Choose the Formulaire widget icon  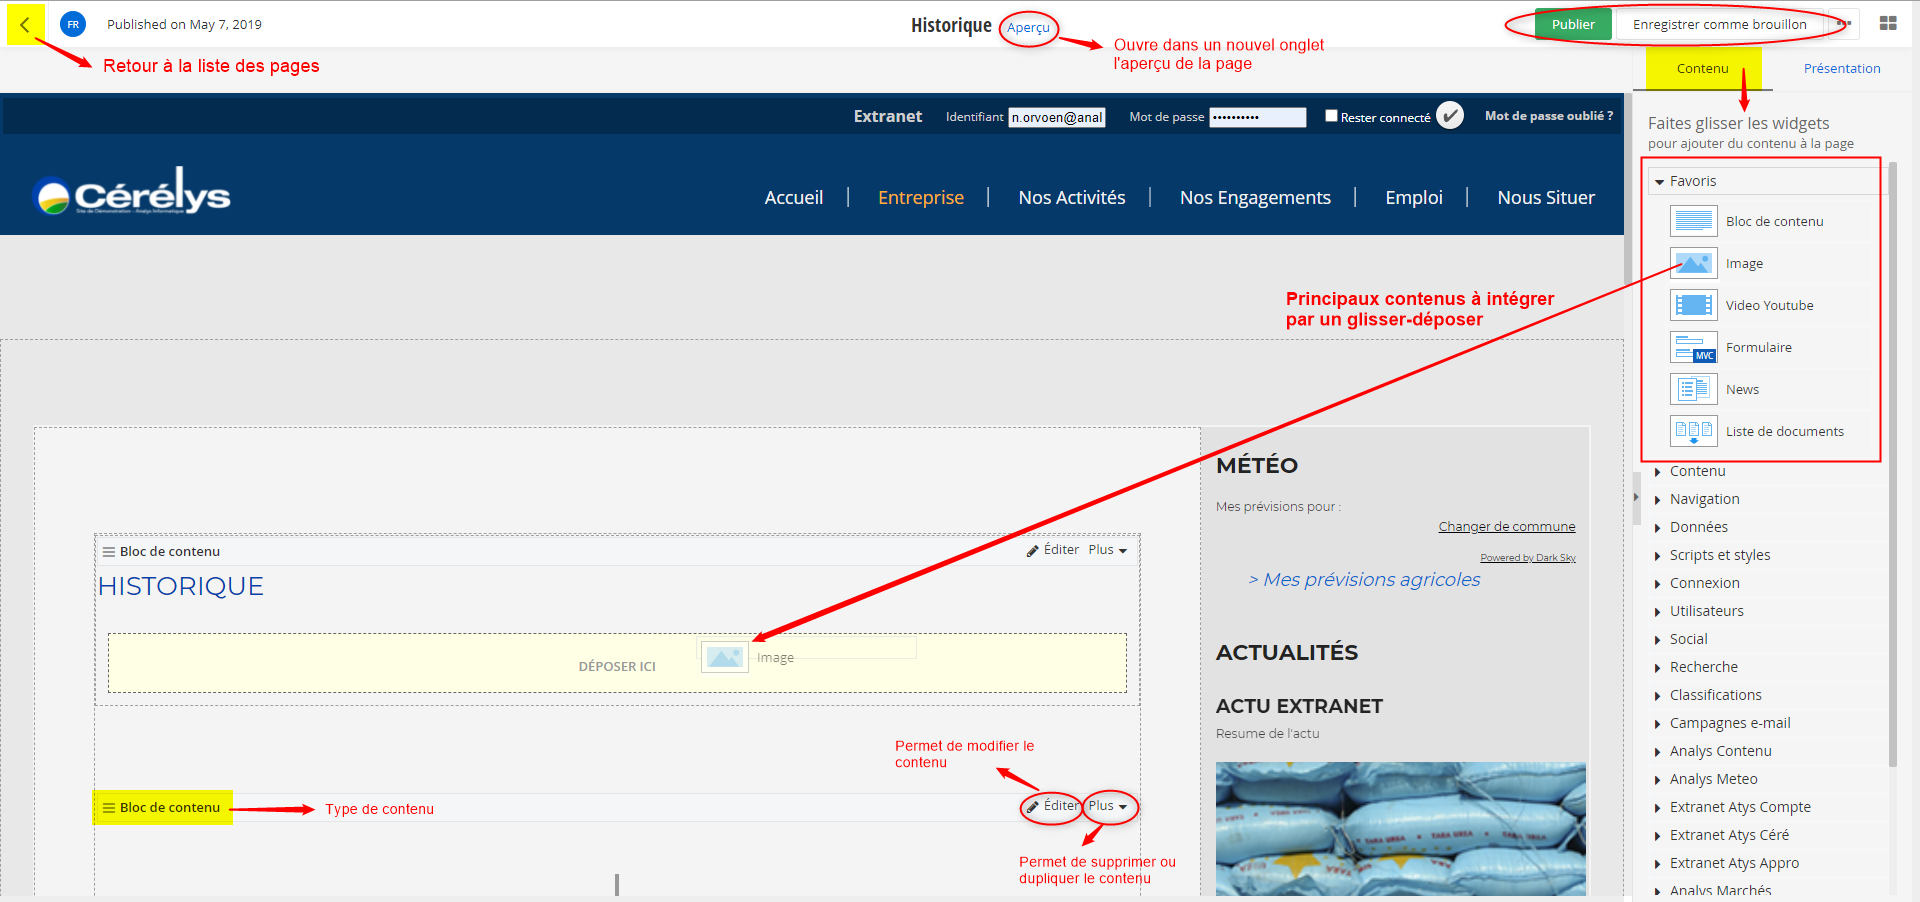[x=1693, y=348]
